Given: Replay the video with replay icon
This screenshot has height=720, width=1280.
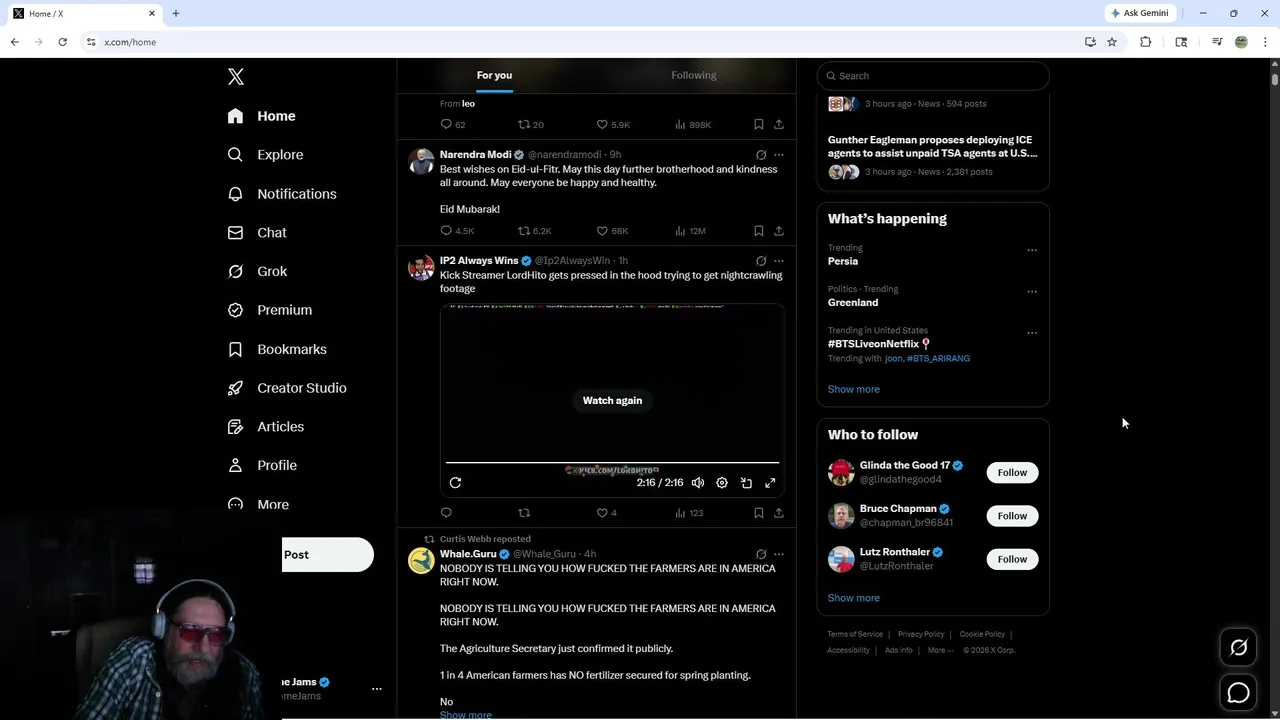Looking at the screenshot, I should click(x=455, y=483).
